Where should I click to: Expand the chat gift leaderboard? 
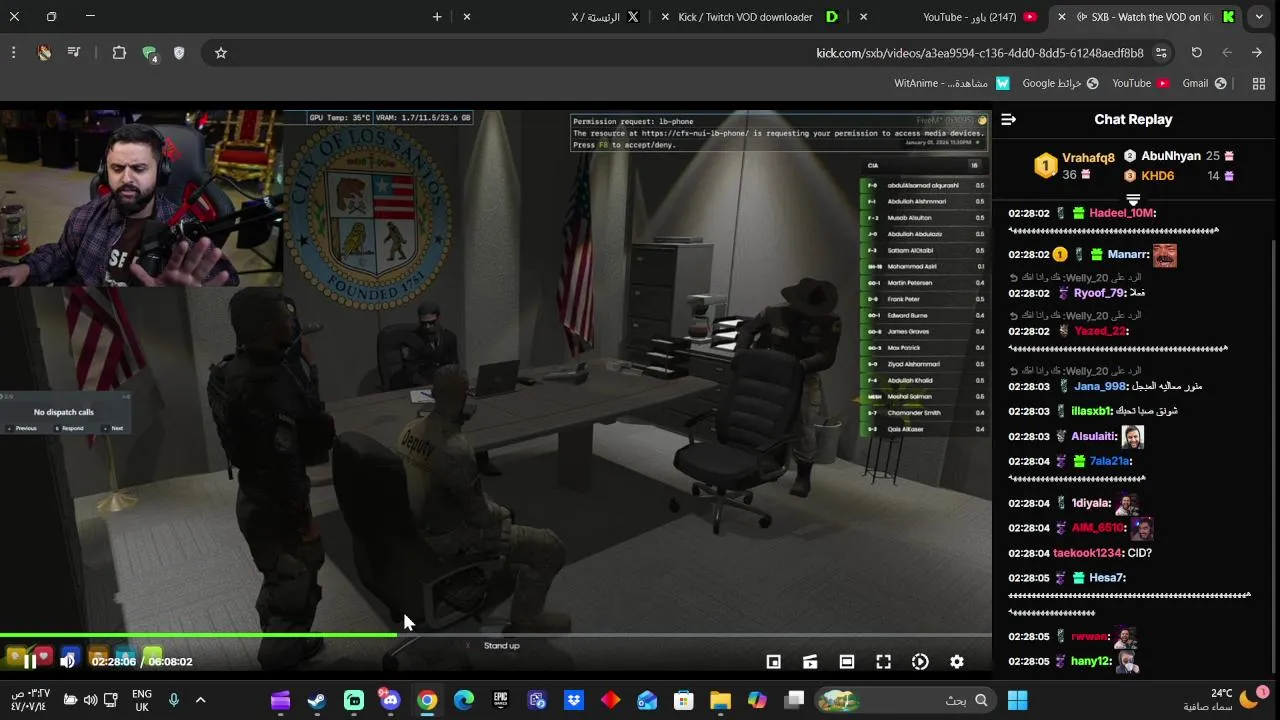(1133, 200)
